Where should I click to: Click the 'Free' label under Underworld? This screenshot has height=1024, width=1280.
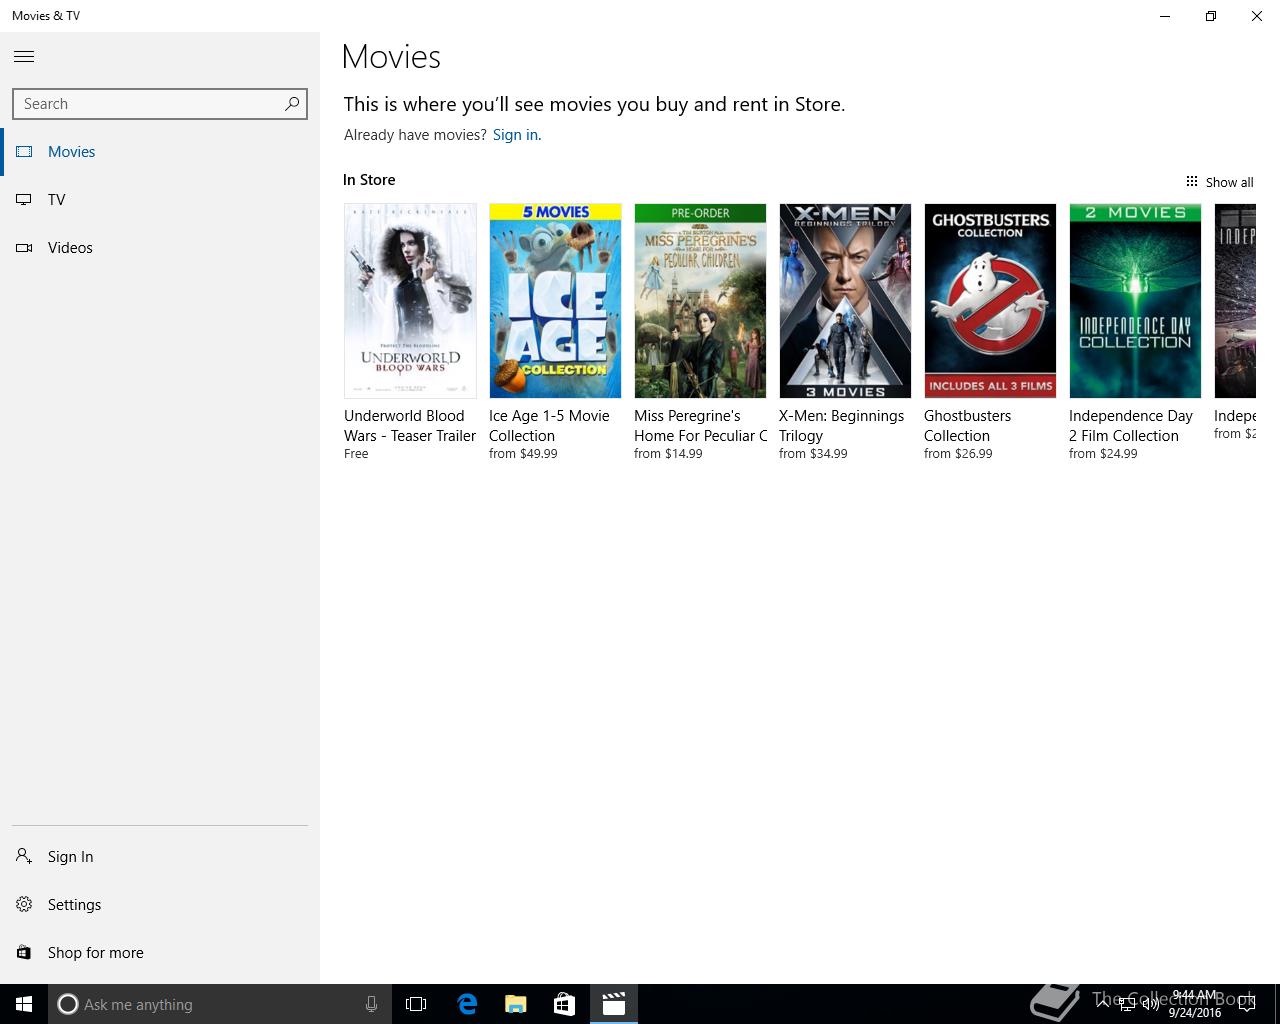coord(356,454)
